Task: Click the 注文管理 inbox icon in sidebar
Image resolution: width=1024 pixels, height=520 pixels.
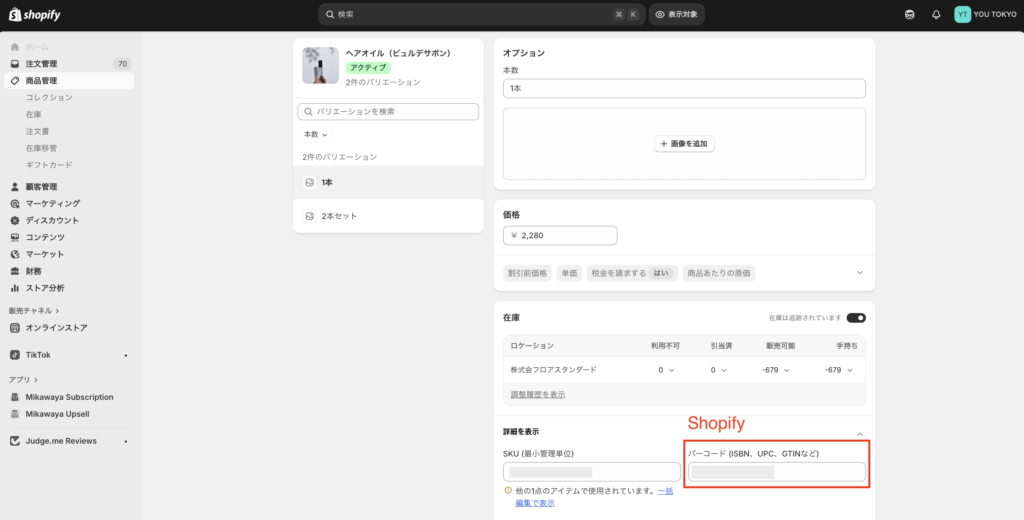Action: coord(15,64)
